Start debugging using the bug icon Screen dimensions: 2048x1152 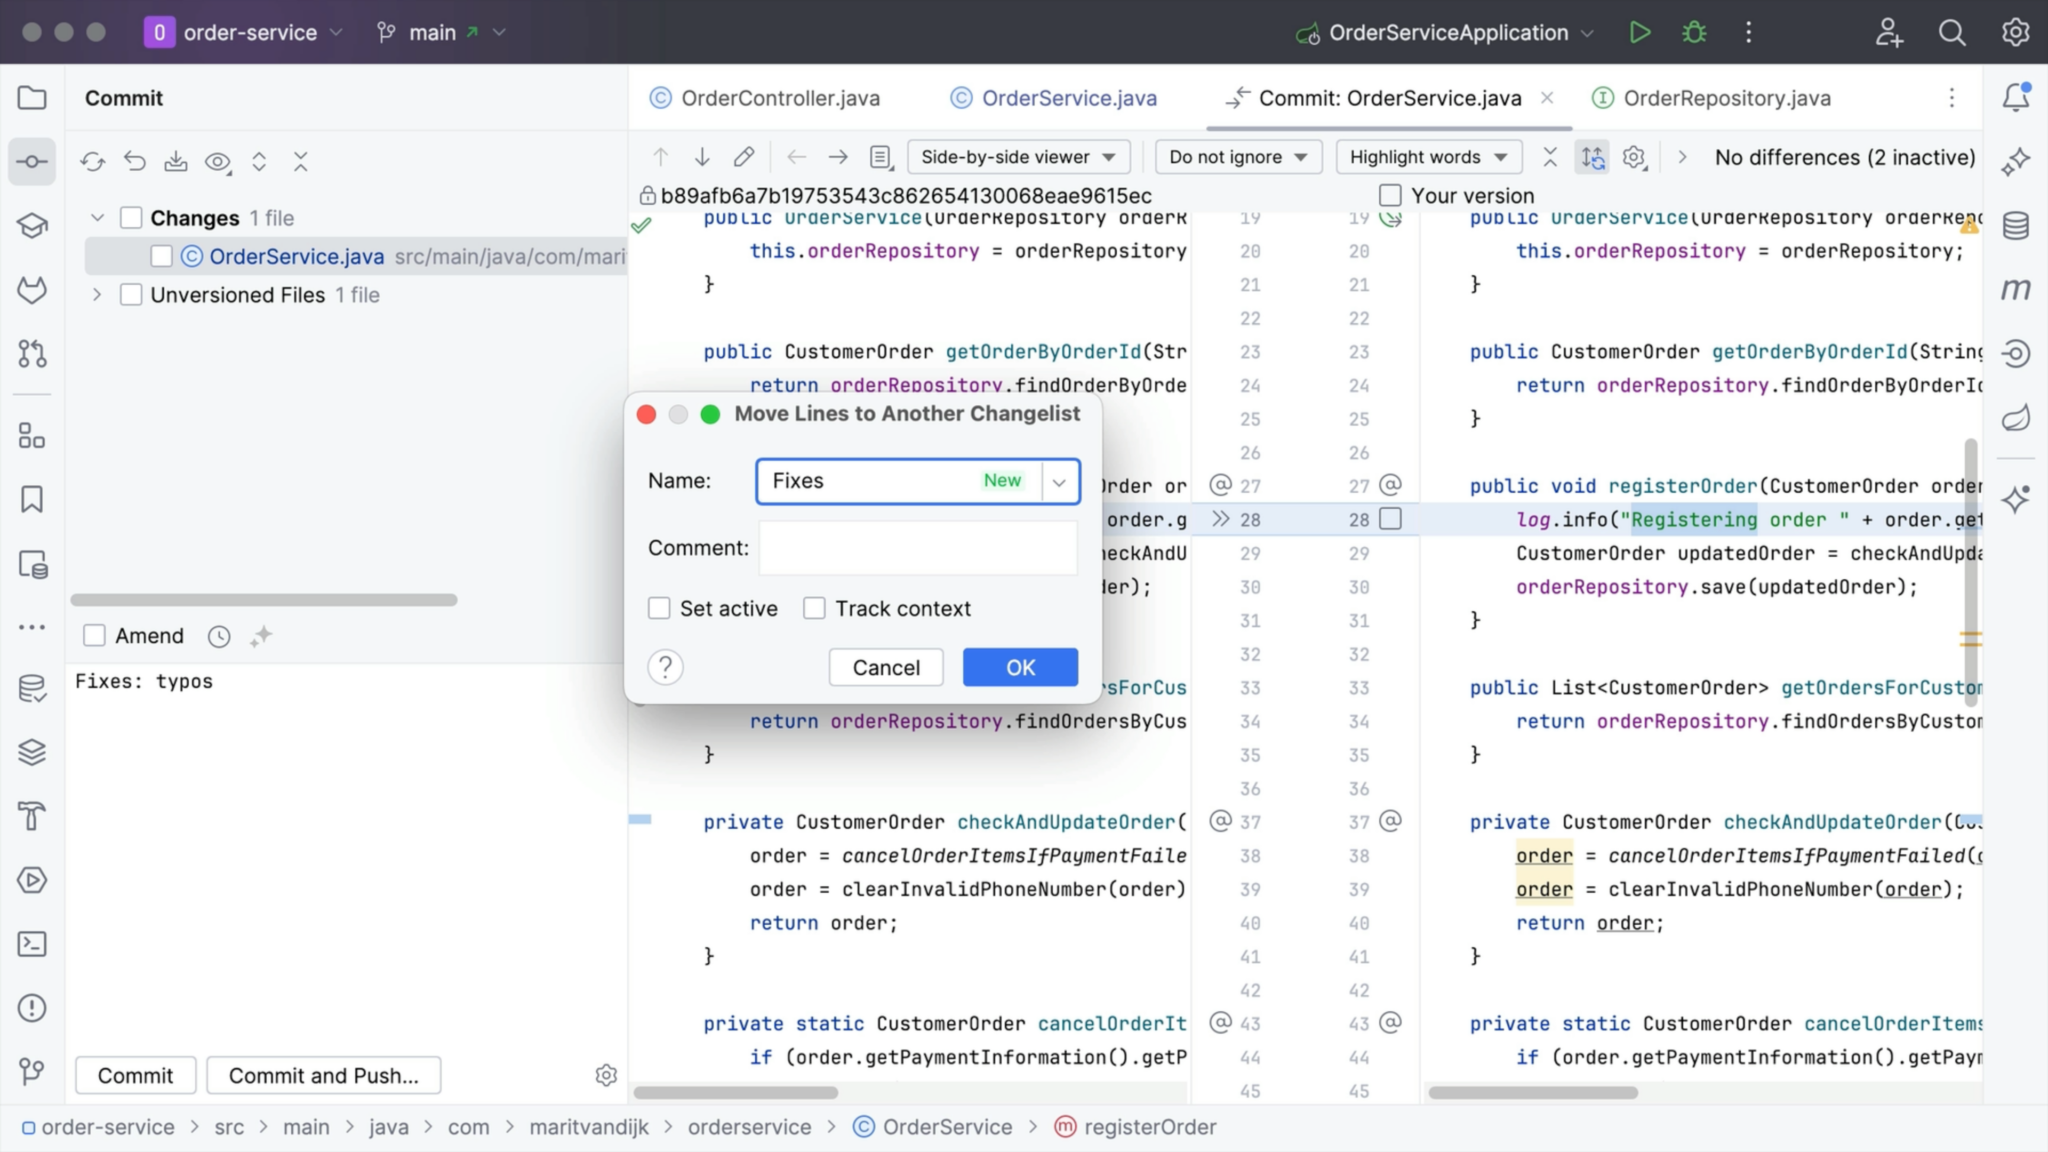(1694, 31)
